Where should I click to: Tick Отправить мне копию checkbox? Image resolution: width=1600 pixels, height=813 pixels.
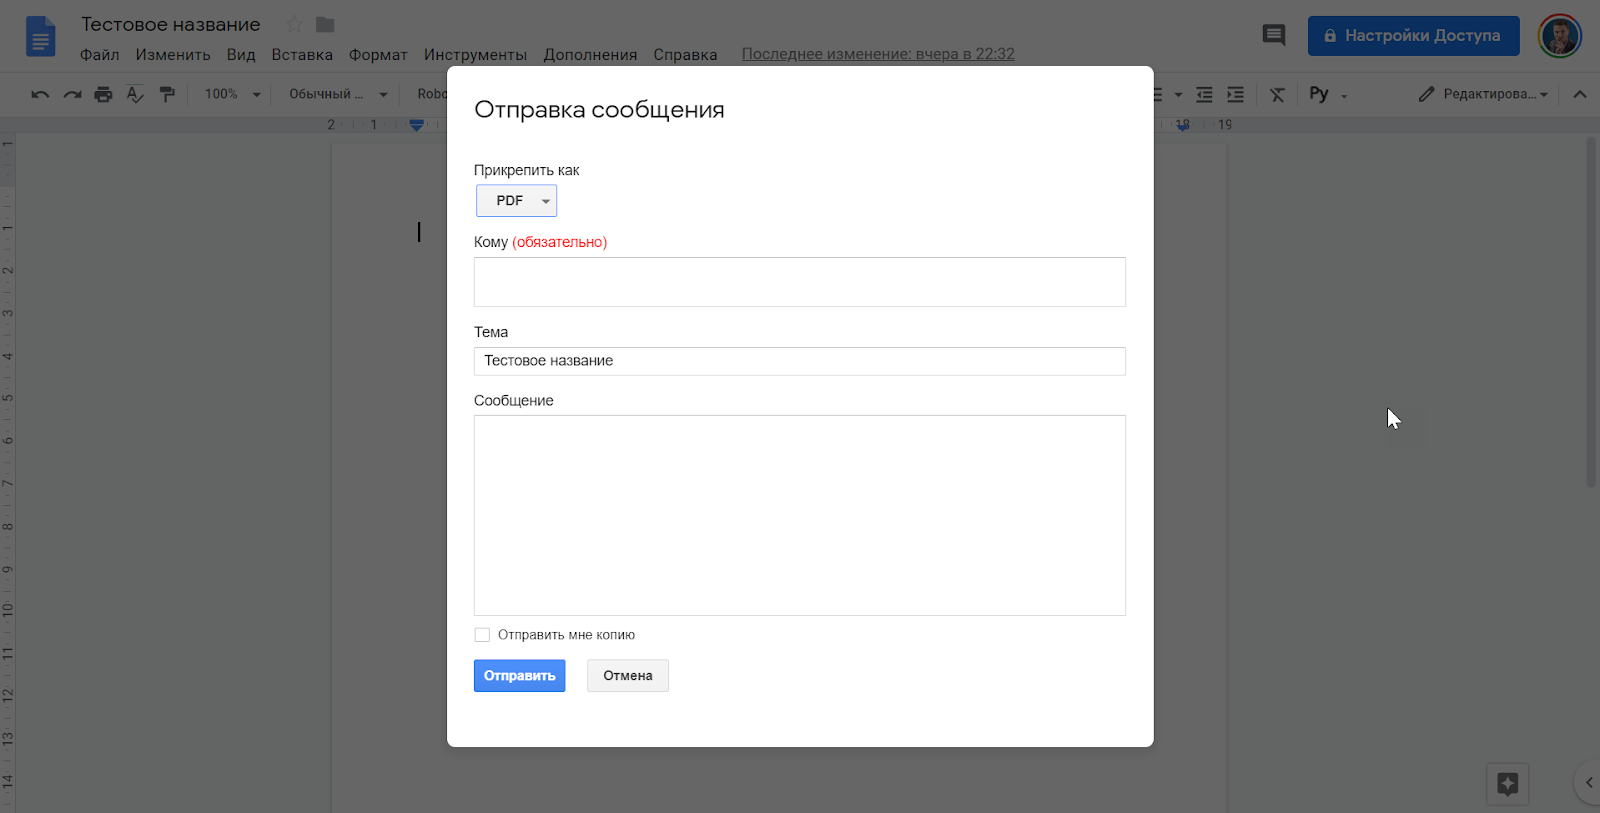482,635
